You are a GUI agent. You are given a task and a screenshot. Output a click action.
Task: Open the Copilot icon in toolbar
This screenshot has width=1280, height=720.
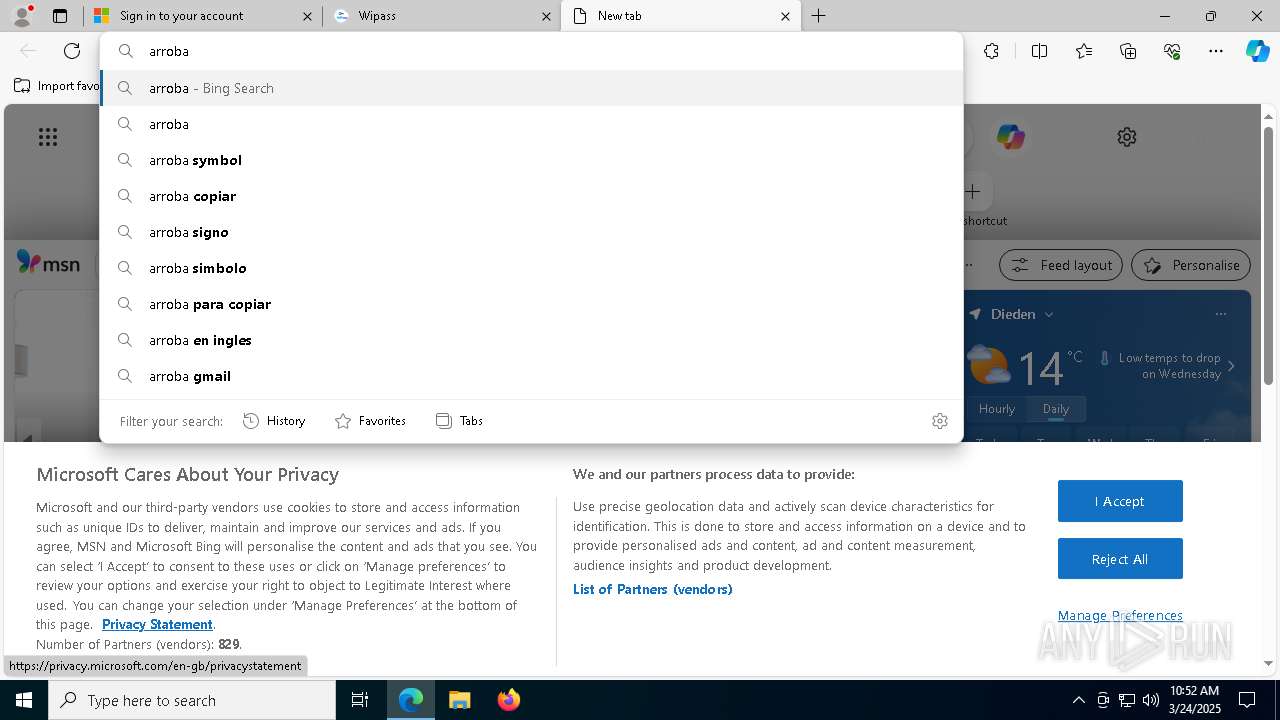click(1257, 51)
